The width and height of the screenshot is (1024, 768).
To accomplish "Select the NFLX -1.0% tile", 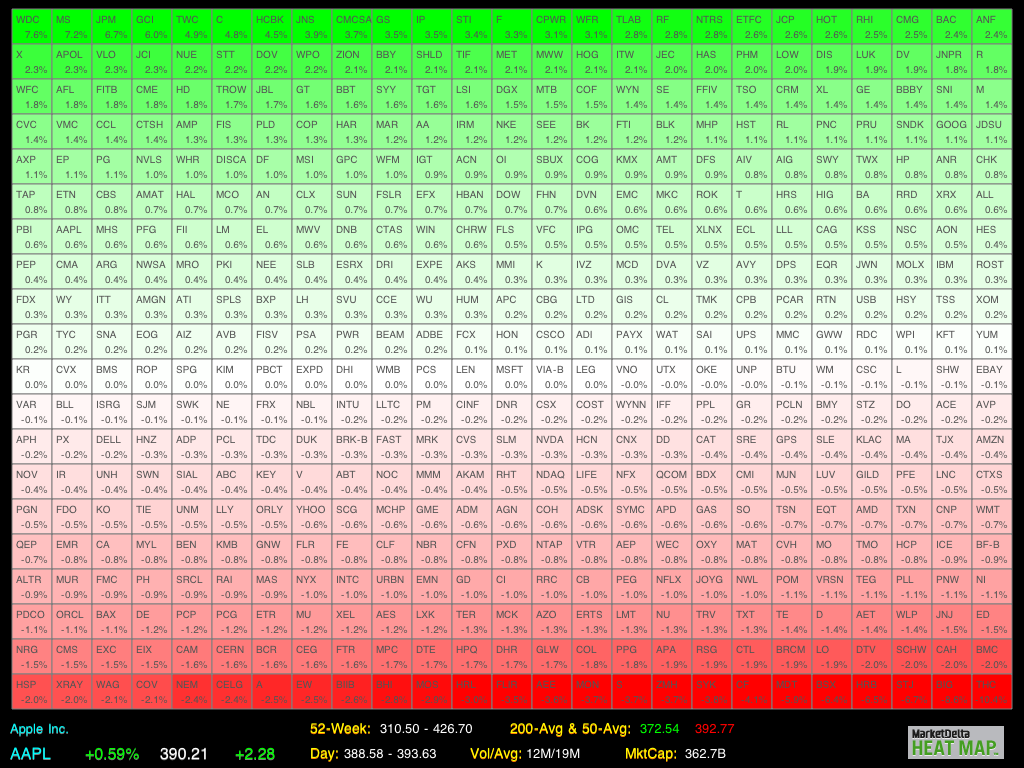I will [671, 587].
